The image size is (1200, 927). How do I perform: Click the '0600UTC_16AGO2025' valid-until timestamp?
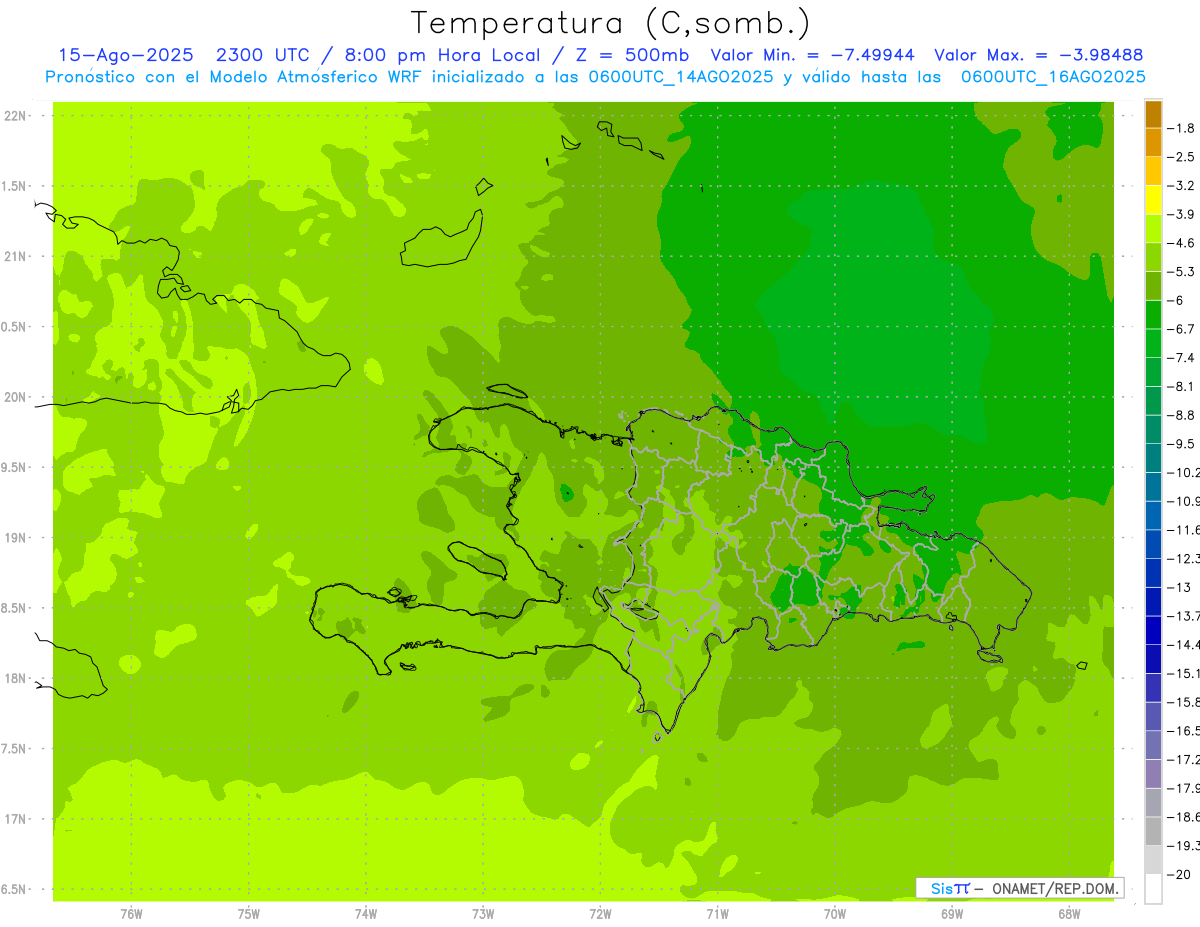(x=1053, y=78)
